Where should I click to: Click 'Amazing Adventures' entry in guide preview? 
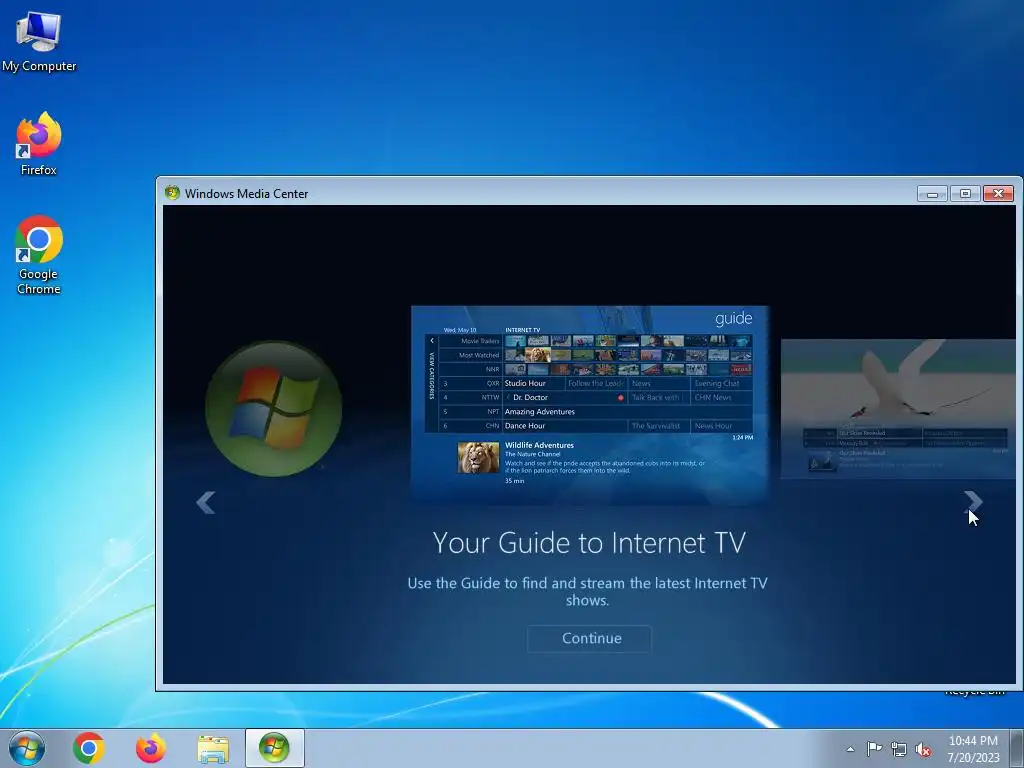click(x=539, y=411)
